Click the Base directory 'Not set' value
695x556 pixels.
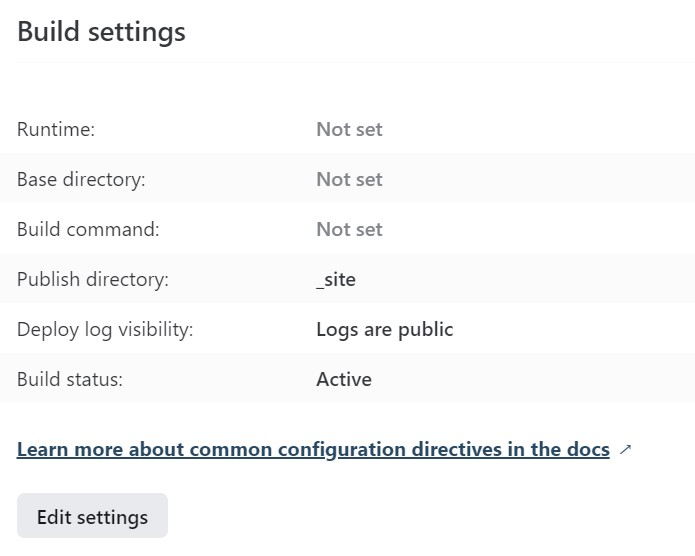coord(349,180)
